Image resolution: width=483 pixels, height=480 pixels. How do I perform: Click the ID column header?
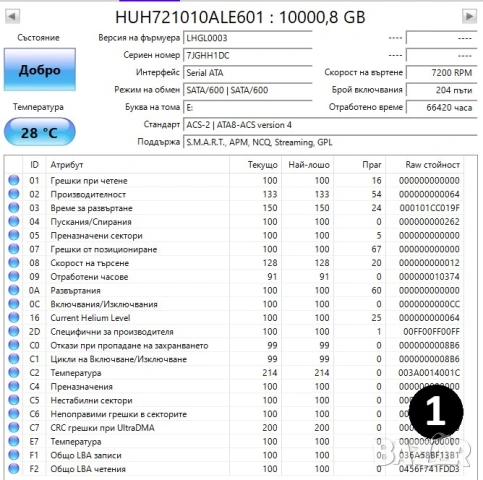34,165
